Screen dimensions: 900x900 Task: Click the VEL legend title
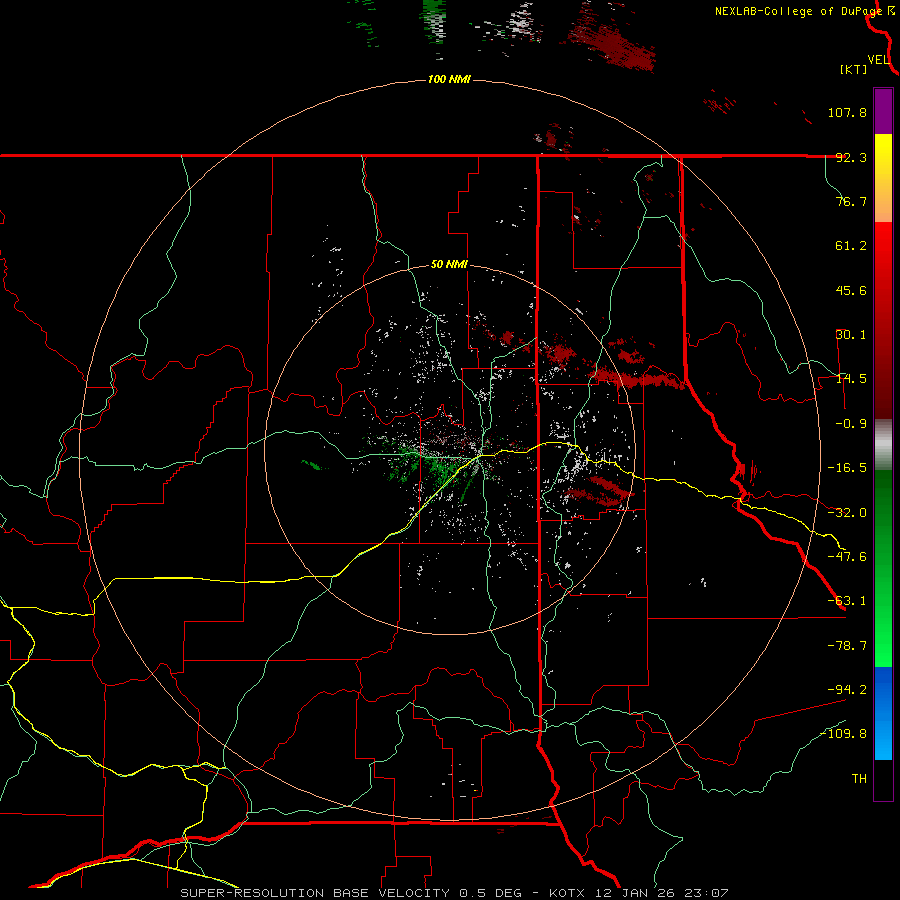coord(878,59)
